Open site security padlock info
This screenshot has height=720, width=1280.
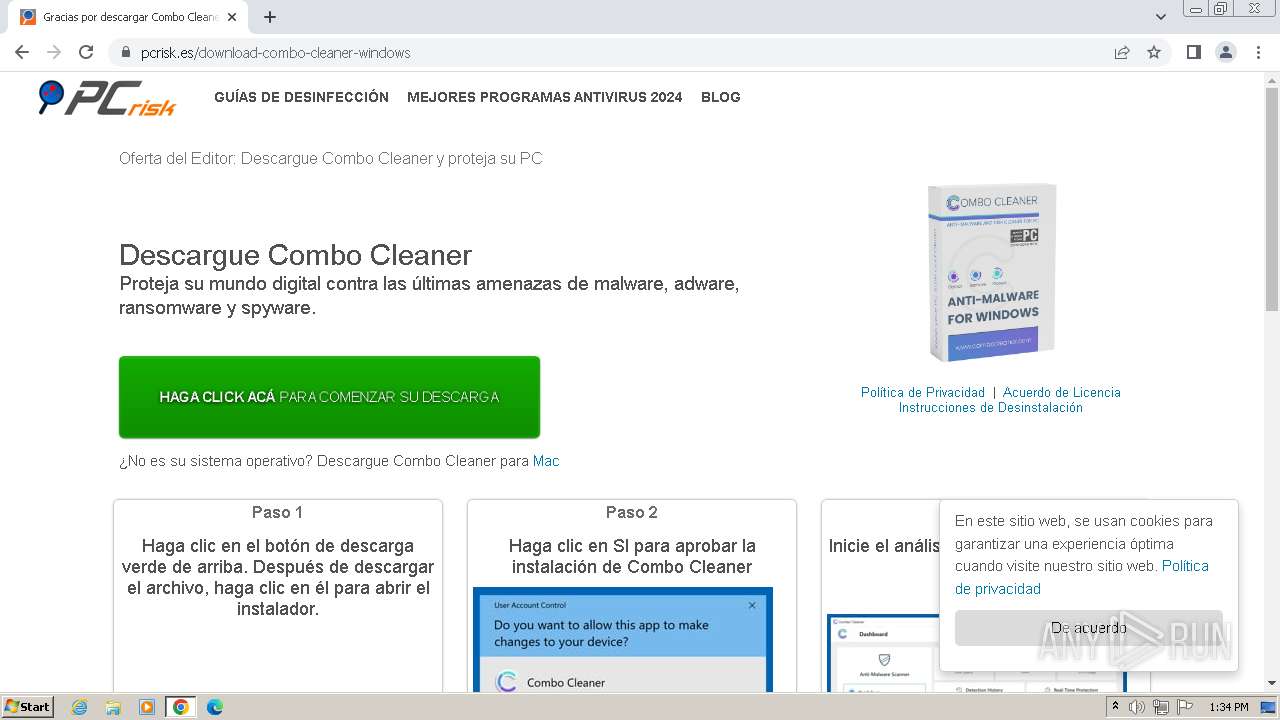click(x=125, y=52)
